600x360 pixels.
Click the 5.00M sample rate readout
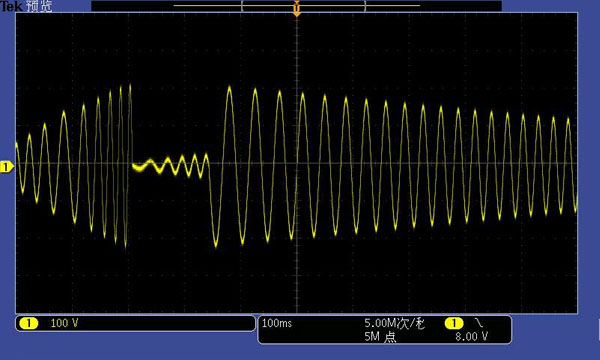click(395, 323)
